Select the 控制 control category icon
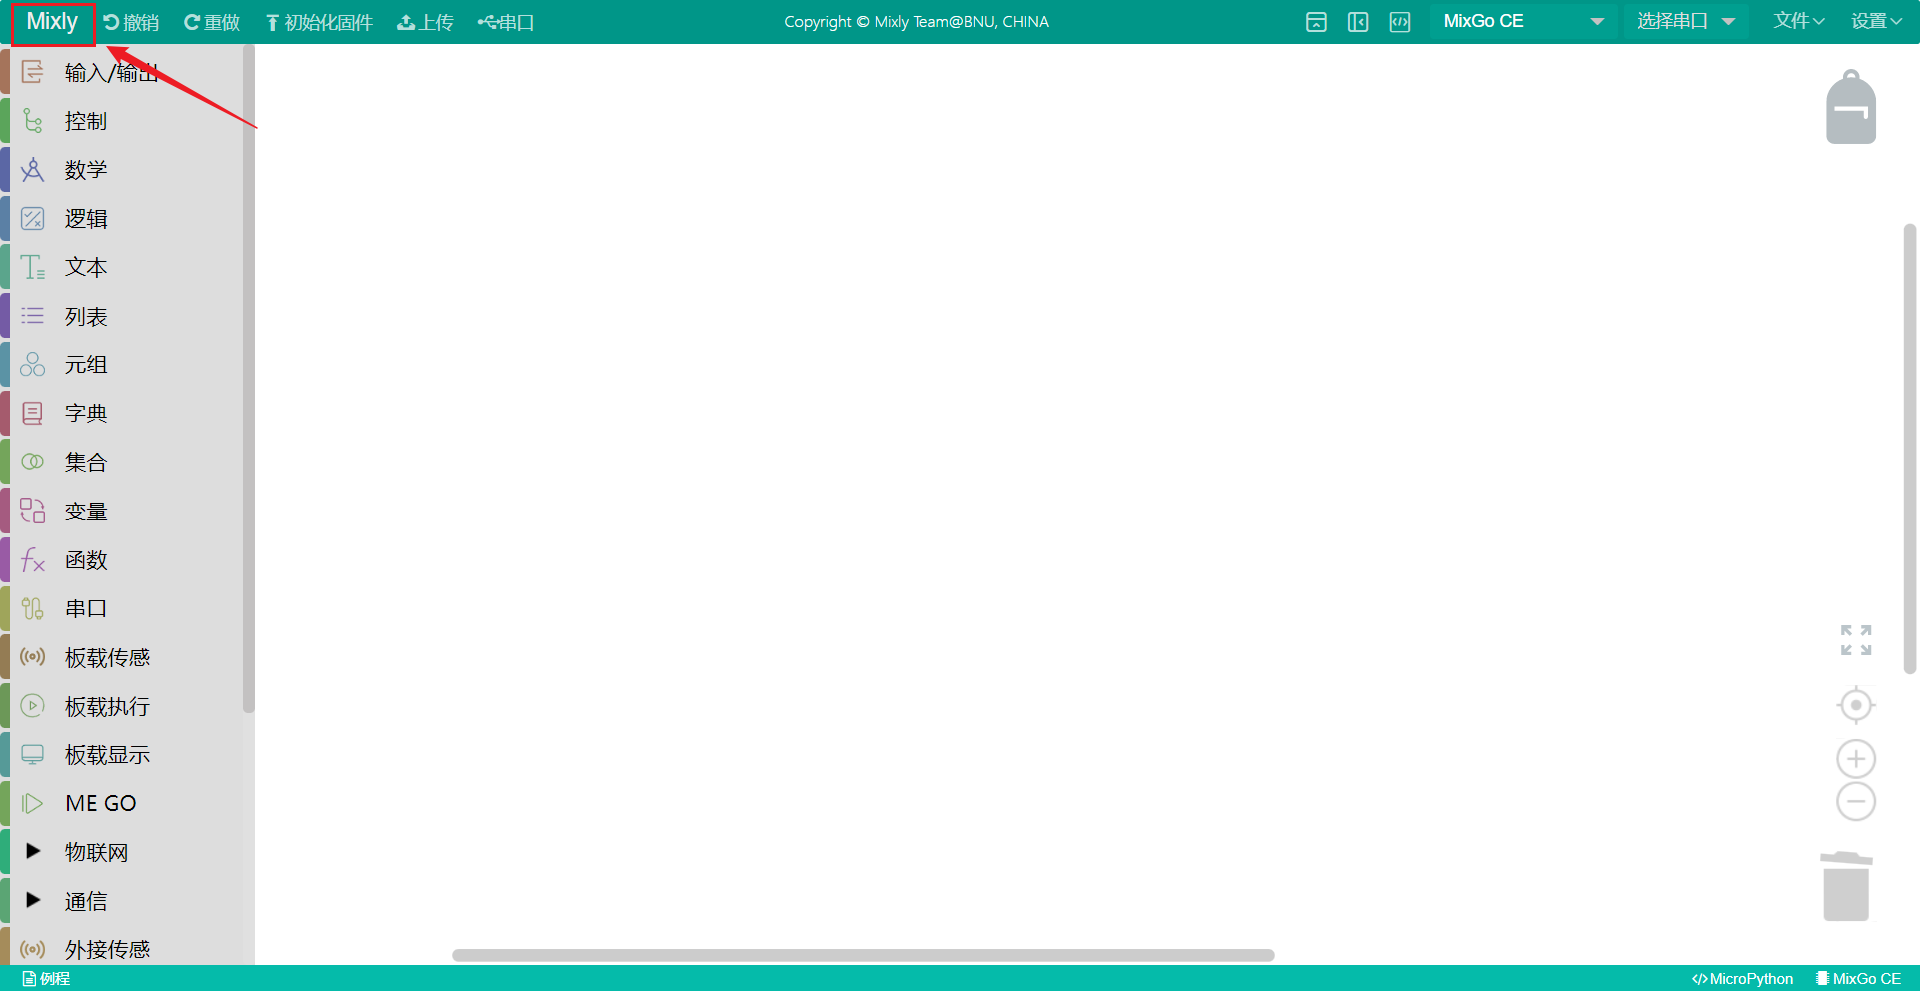 33,121
